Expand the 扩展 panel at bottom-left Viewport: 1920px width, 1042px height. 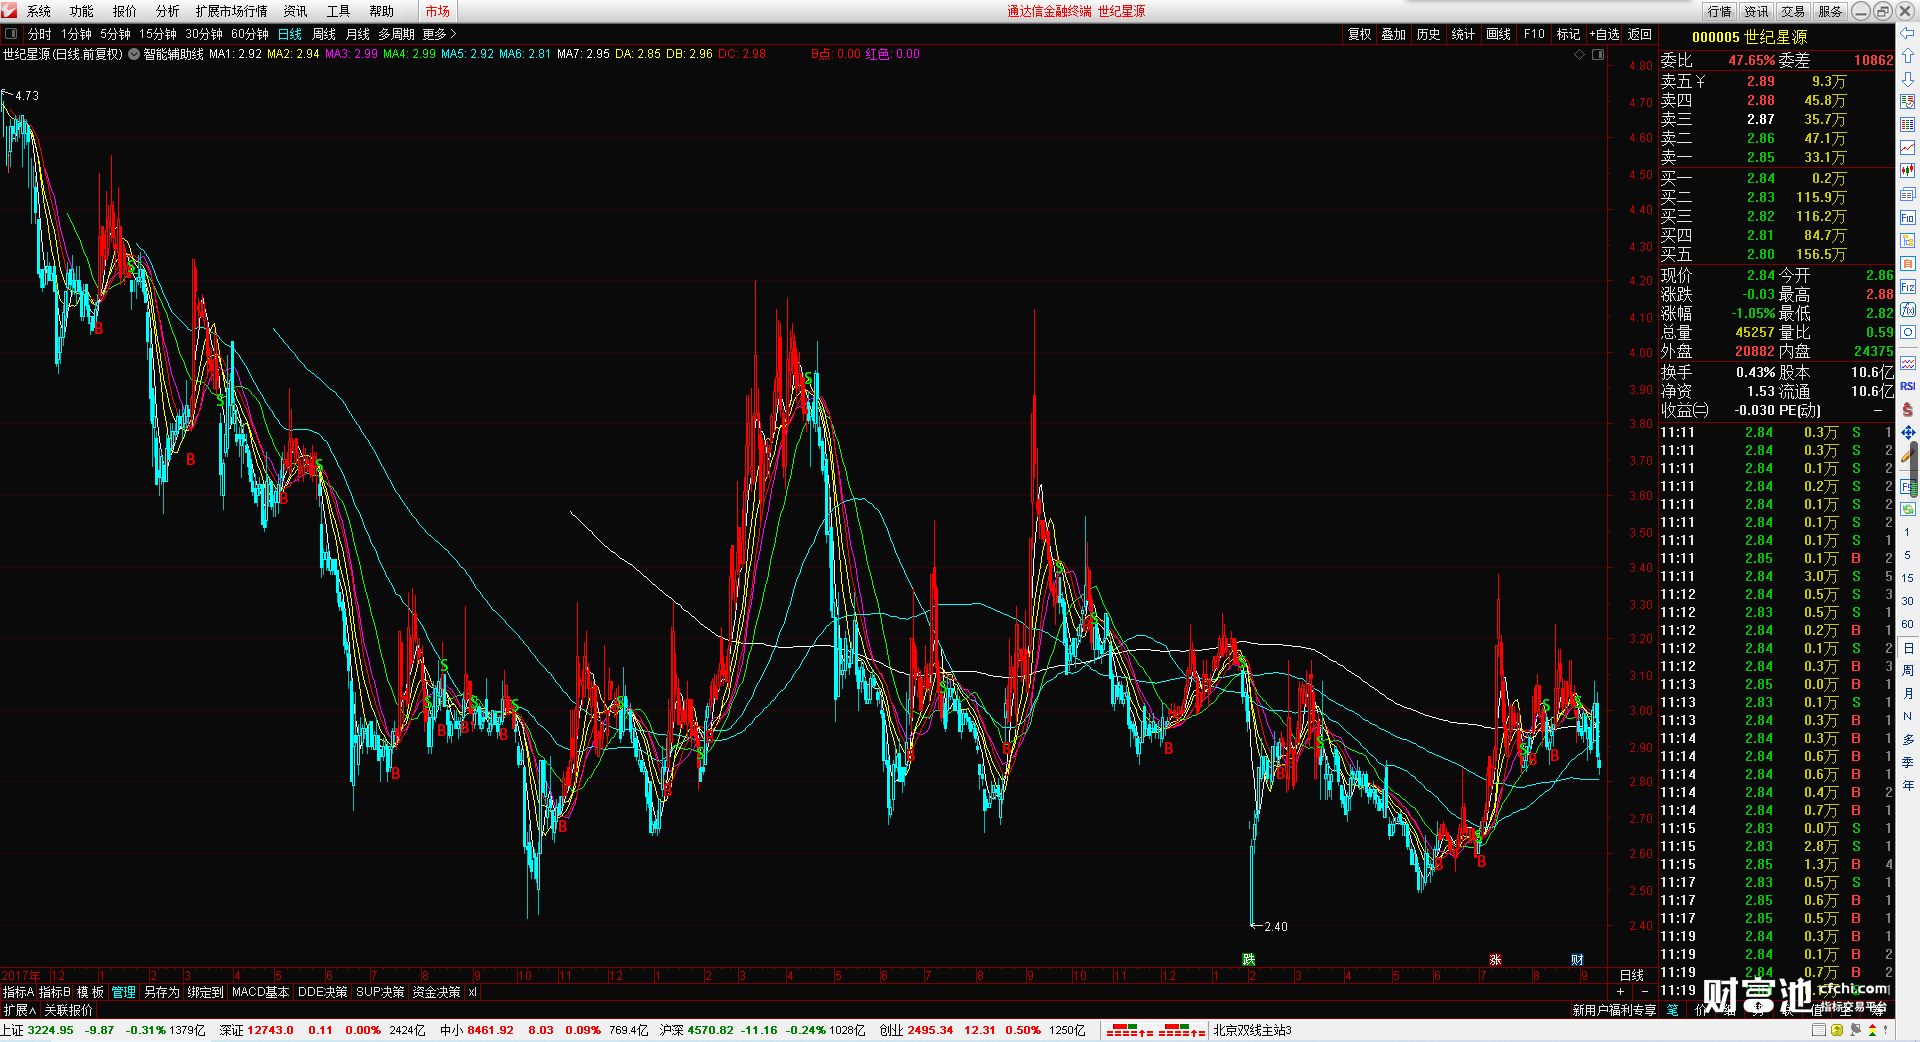point(20,1010)
